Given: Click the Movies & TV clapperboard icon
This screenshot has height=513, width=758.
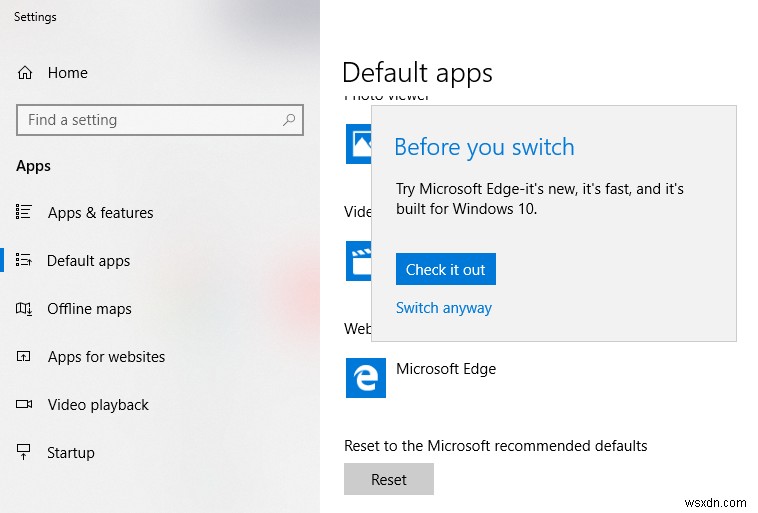Looking at the screenshot, I should pos(359,261).
